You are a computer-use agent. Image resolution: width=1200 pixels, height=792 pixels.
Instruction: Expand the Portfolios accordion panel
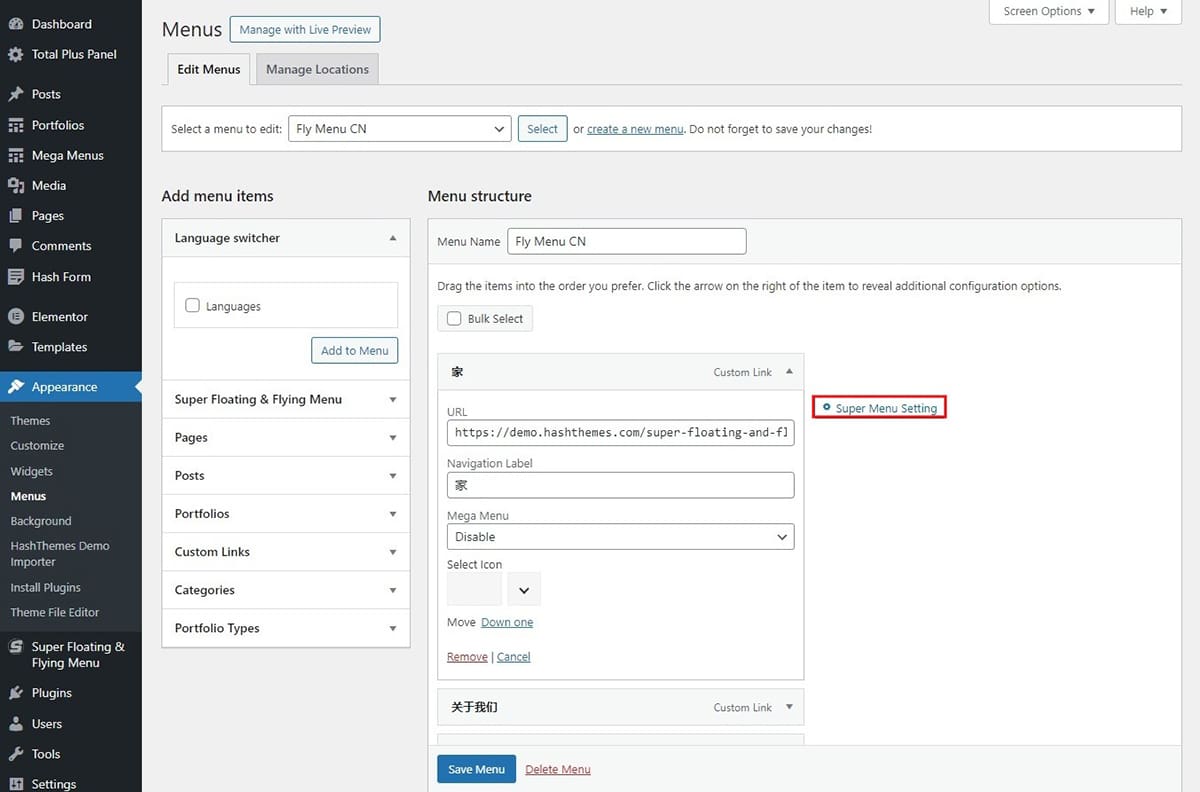286,513
